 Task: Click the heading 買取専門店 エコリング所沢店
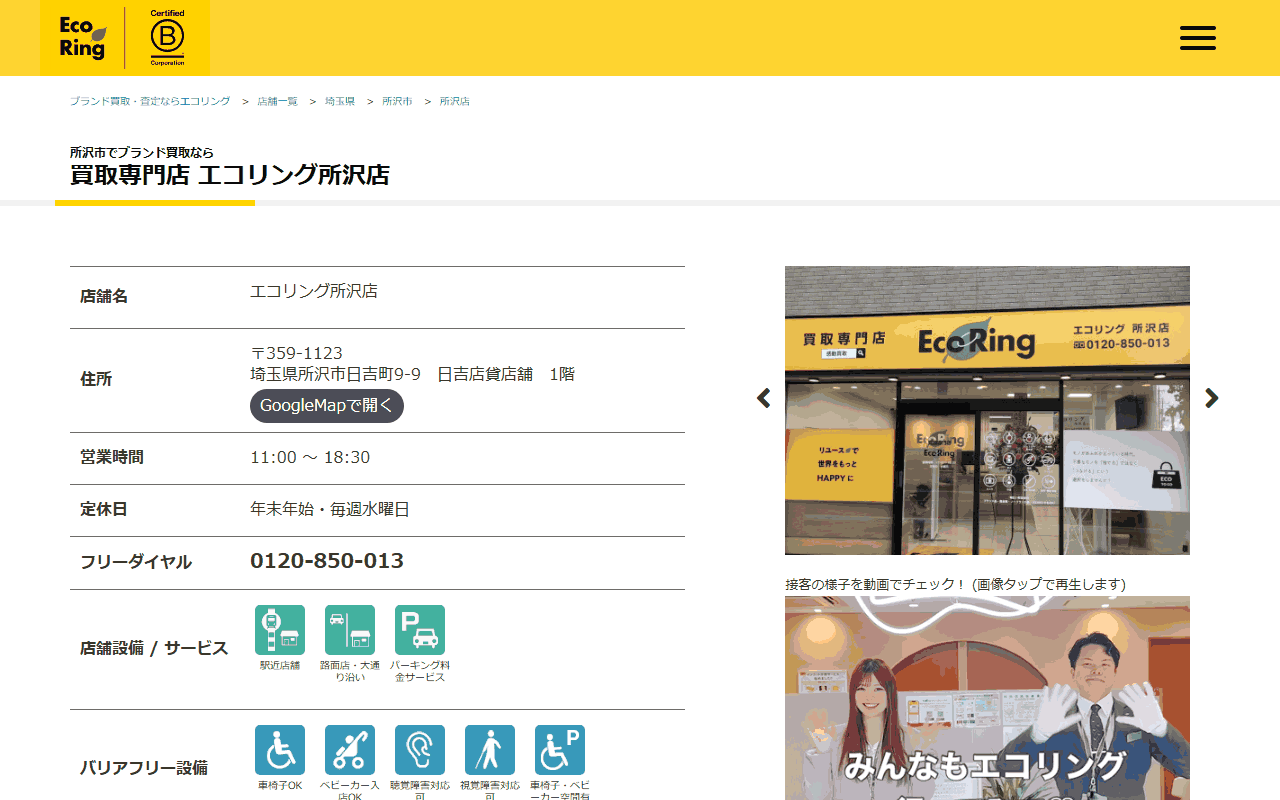coord(230,175)
